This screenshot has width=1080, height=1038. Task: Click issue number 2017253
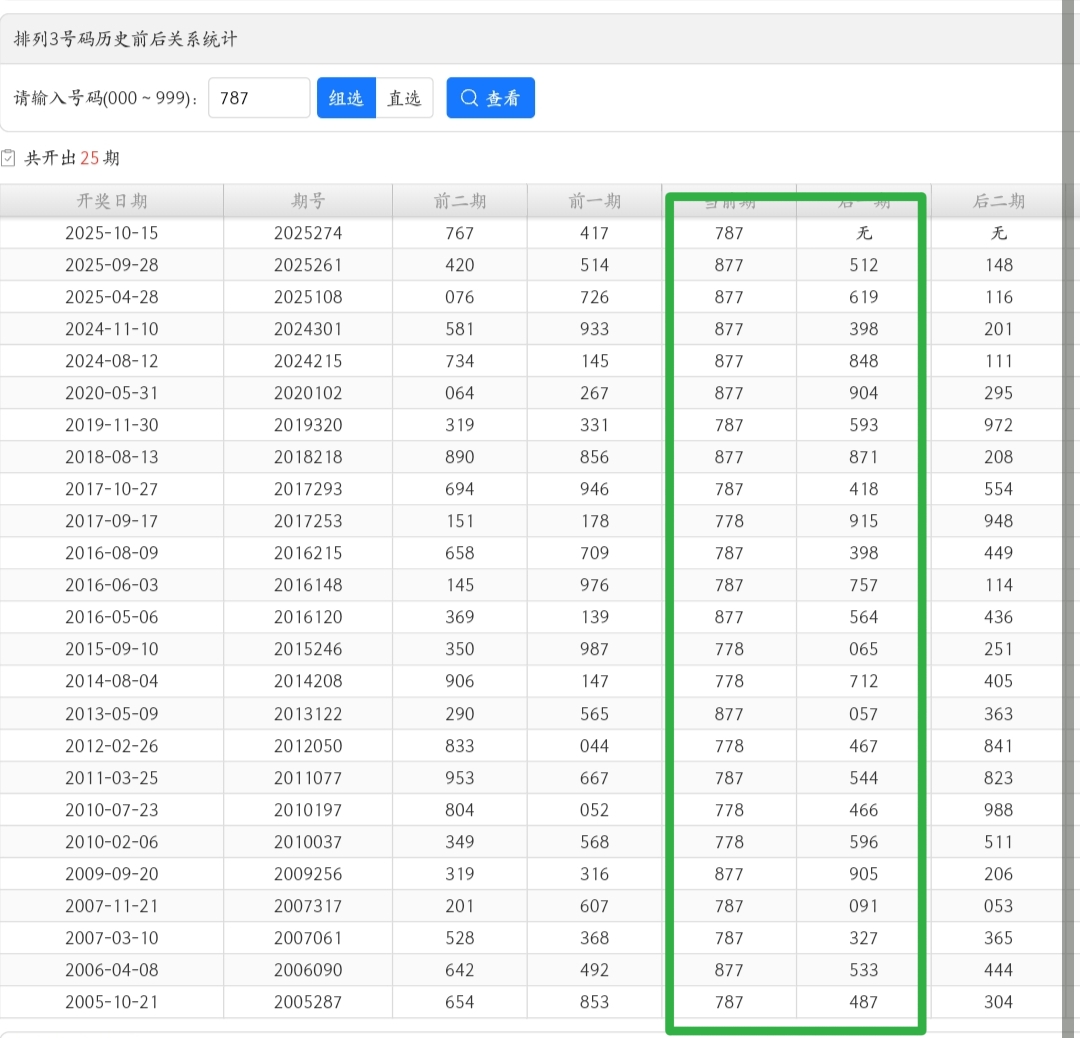click(308, 521)
